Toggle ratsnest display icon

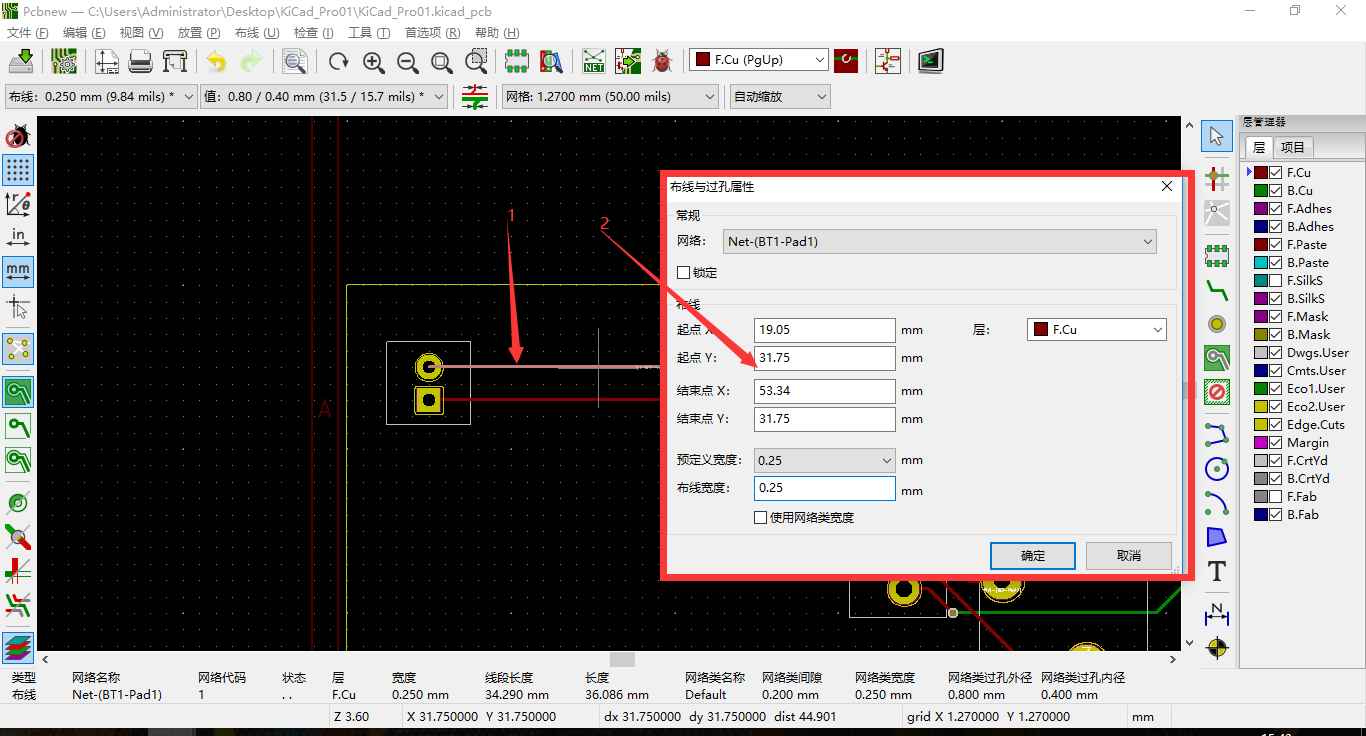[x=18, y=349]
